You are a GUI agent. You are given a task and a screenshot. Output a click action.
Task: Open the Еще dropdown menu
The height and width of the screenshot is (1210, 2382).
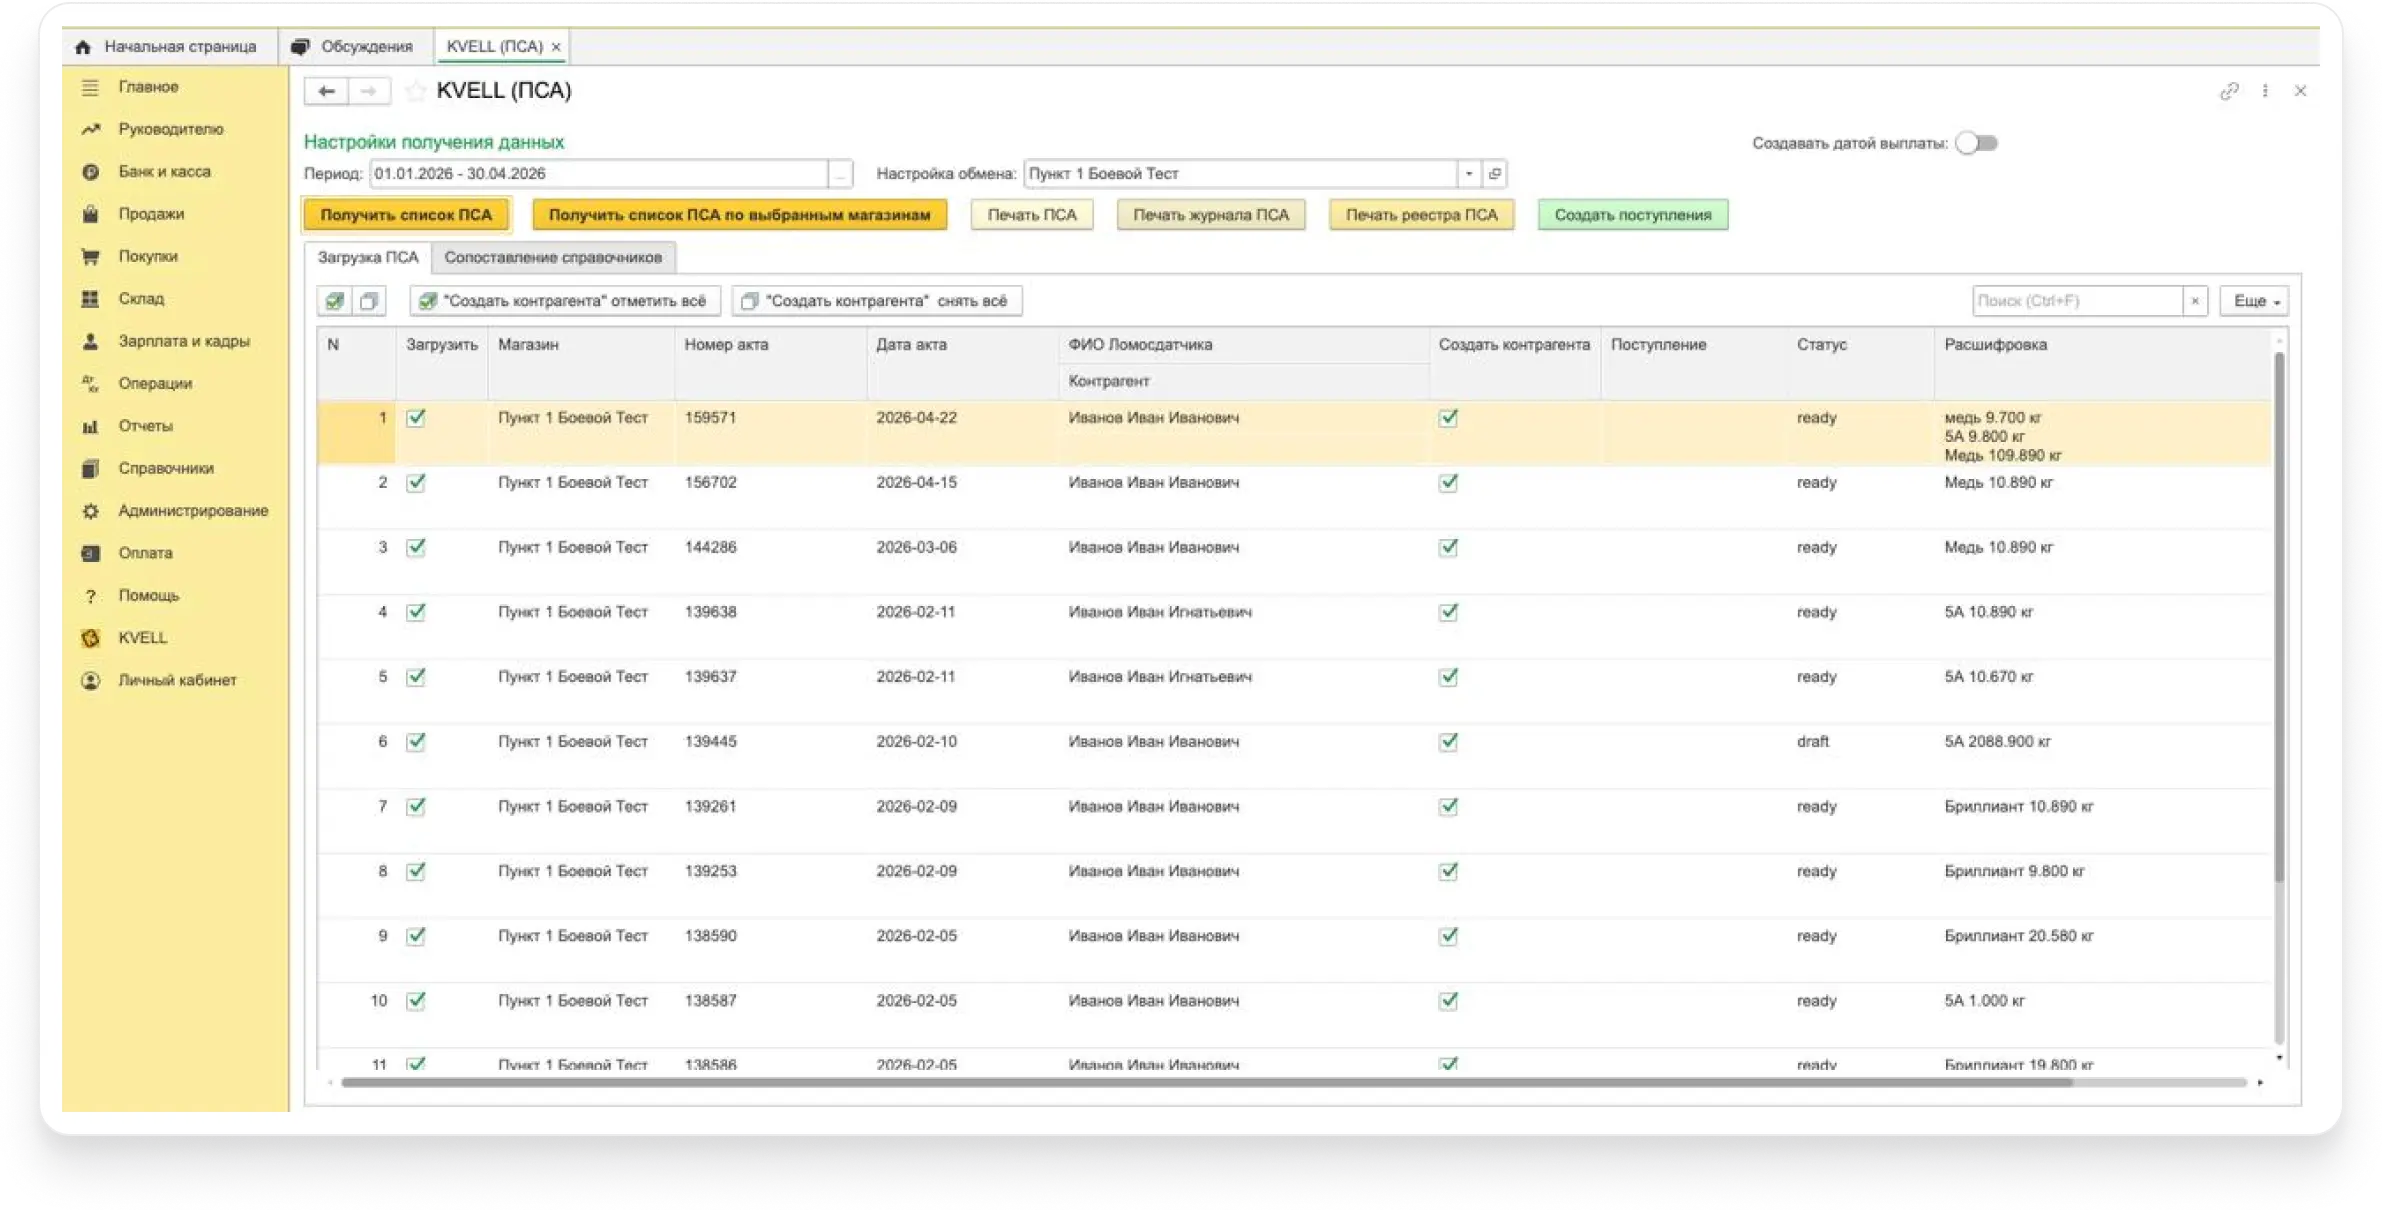click(2254, 301)
